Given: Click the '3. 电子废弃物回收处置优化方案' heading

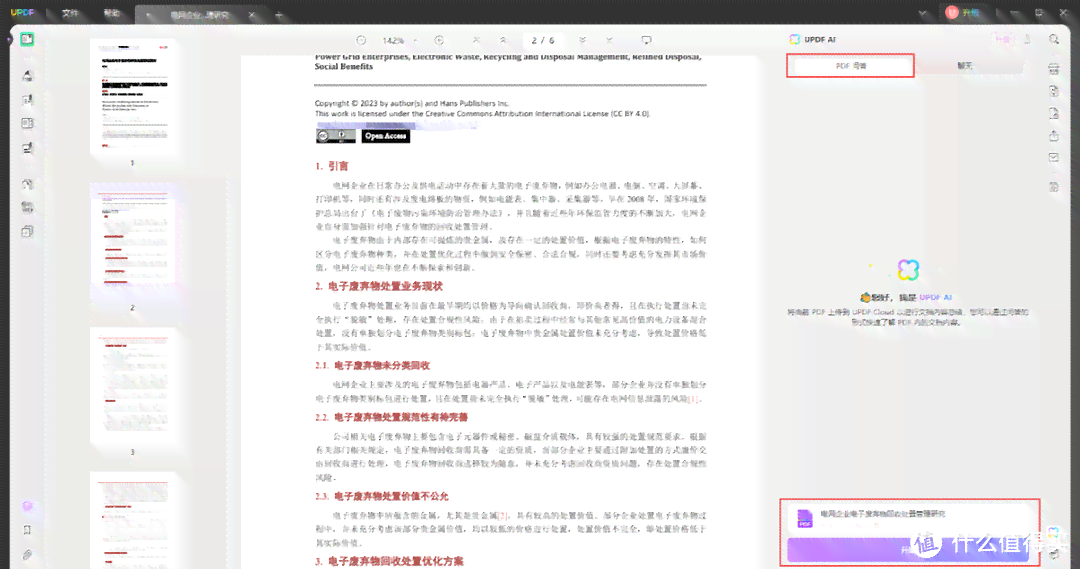Looking at the screenshot, I should point(390,561).
